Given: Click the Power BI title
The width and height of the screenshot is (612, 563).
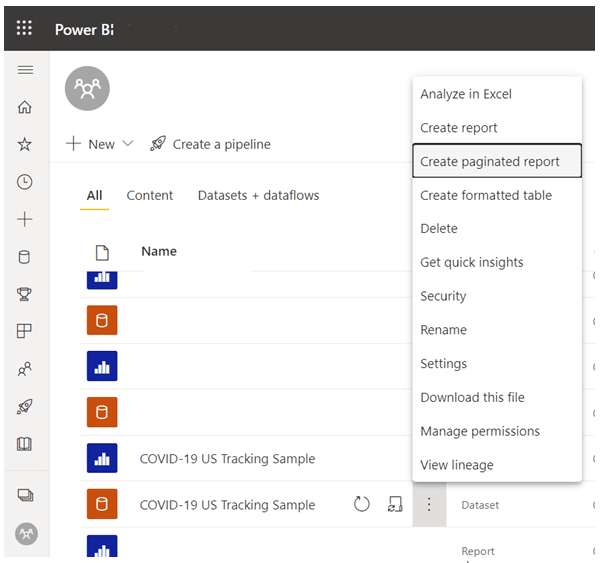Looking at the screenshot, I should 84,30.
